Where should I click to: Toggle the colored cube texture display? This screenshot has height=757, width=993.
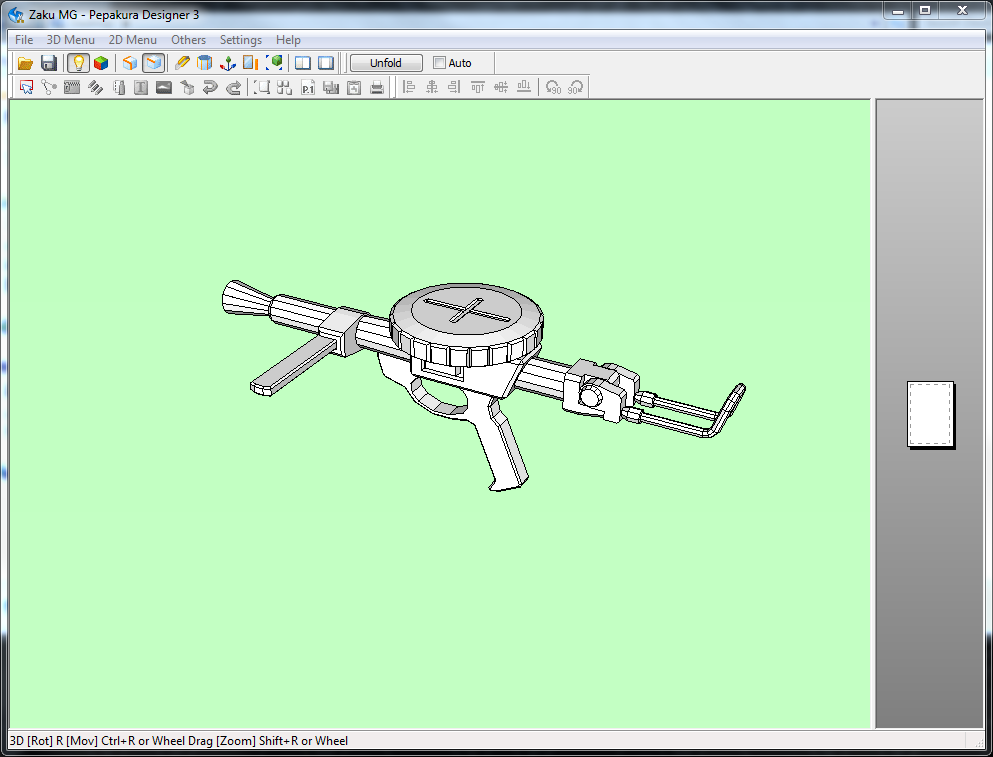point(101,63)
